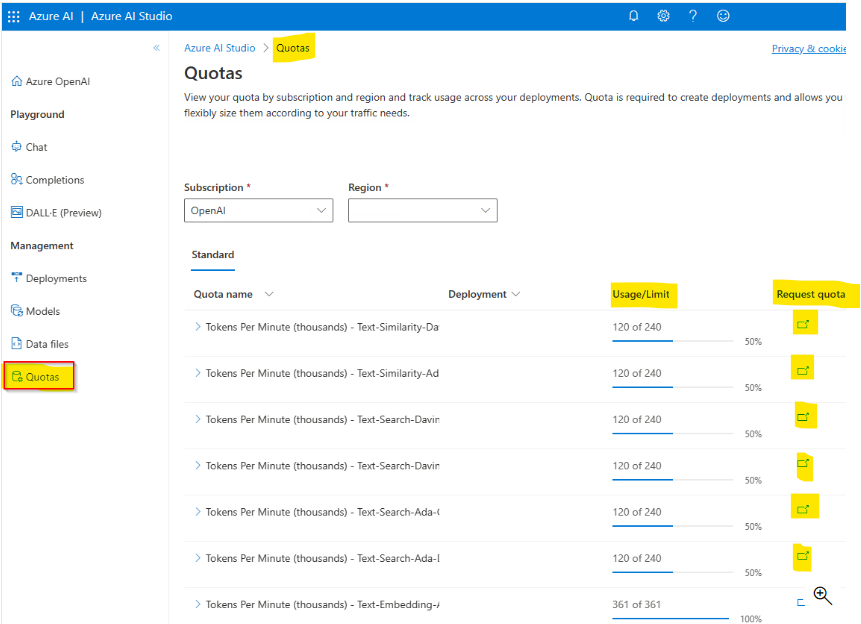Open notifications bell icon

coord(634,16)
